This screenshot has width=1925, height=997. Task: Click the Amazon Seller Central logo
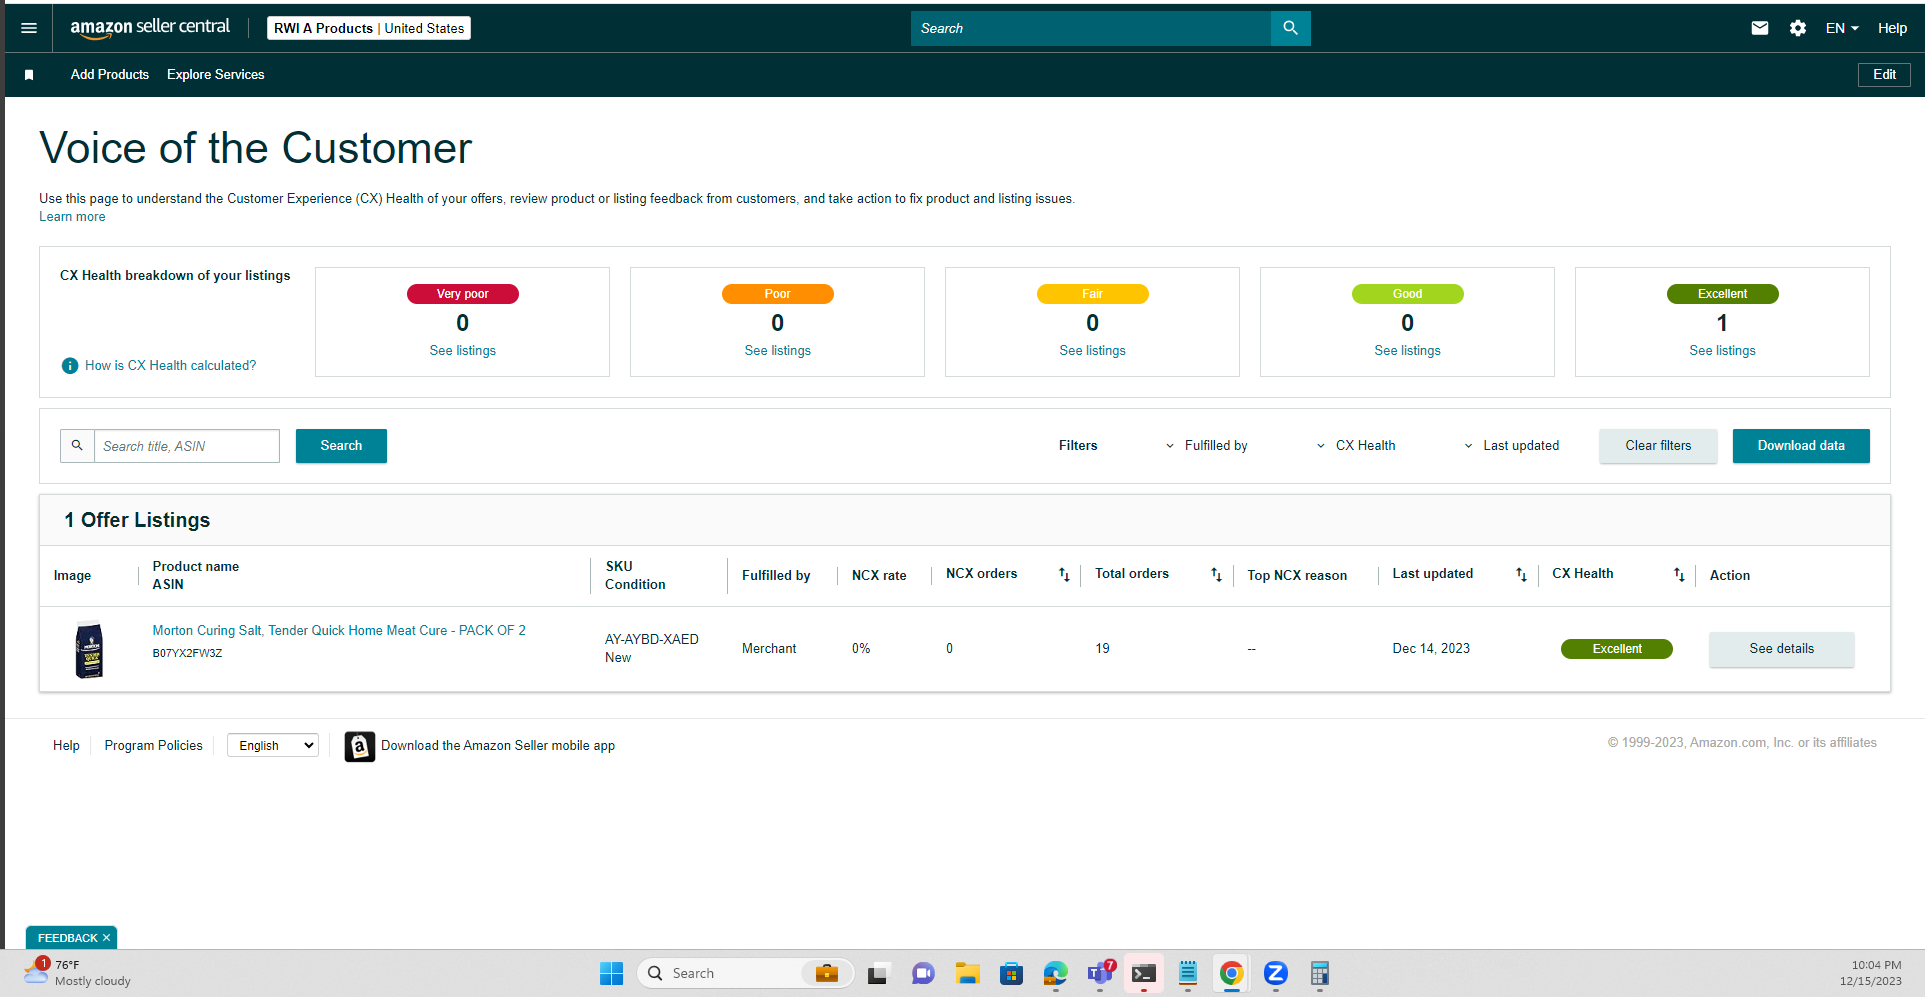(150, 28)
